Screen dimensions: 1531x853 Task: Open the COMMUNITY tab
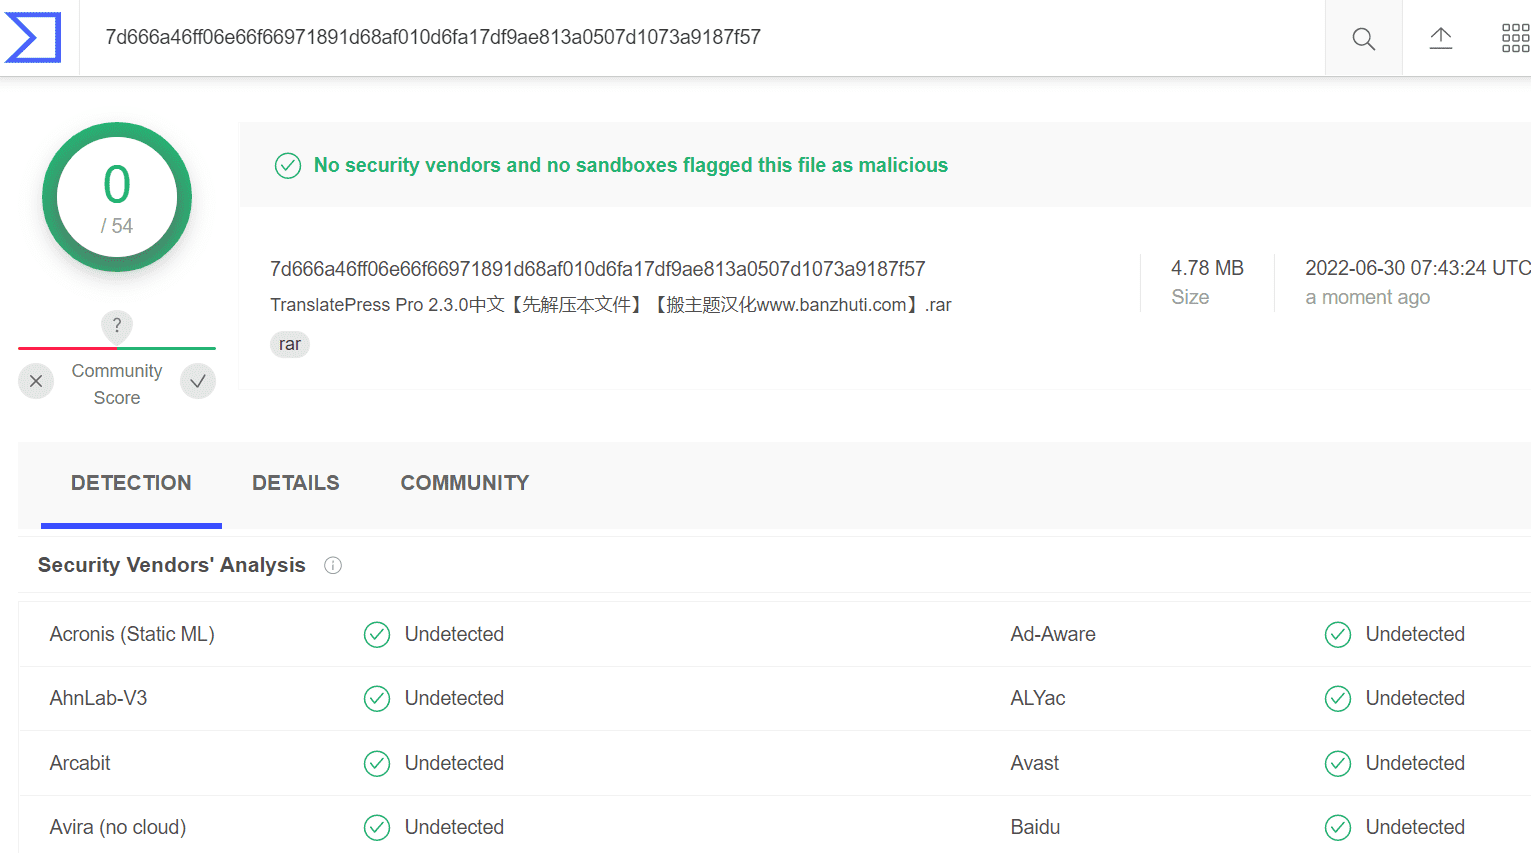point(465,483)
